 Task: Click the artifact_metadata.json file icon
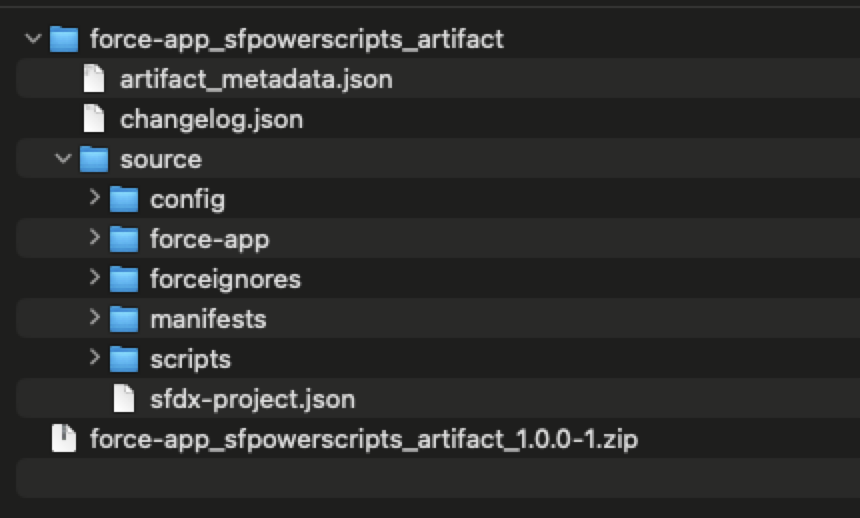tap(93, 80)
